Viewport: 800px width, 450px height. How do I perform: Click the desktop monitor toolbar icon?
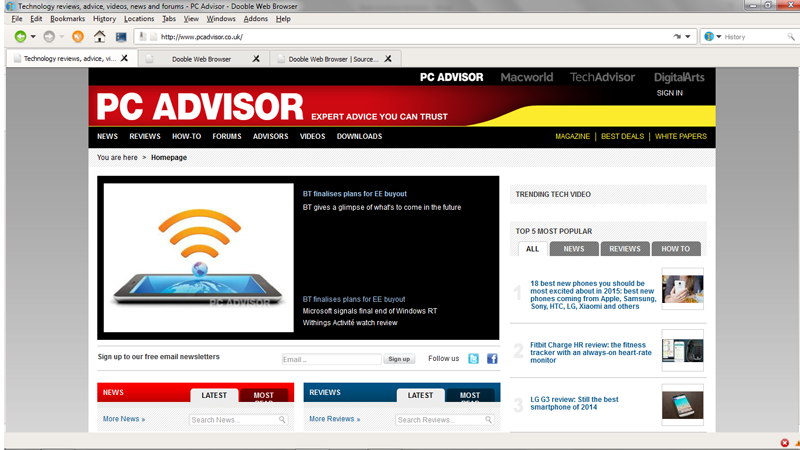pyautogui.click(x=121, y=37)
